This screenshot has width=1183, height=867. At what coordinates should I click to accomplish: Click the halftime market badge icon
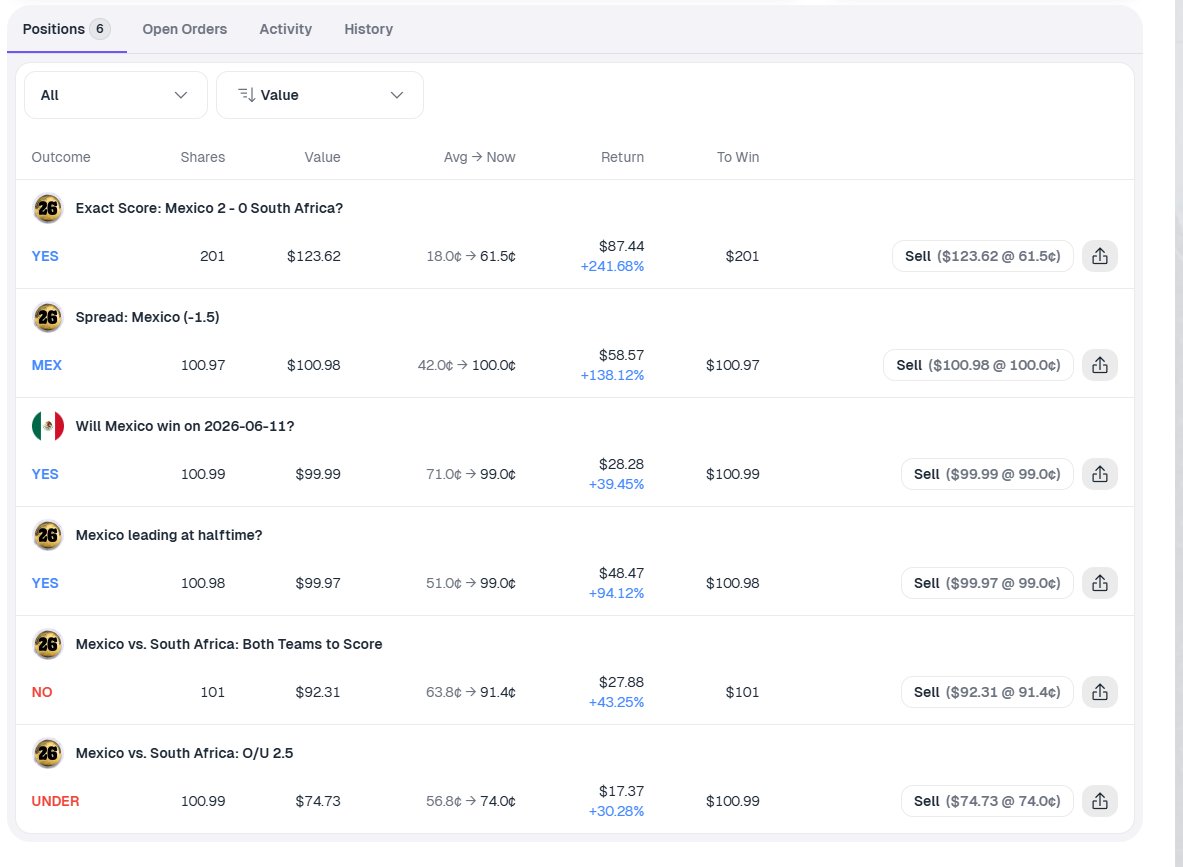pyautogui.click(x=48, y=535)
